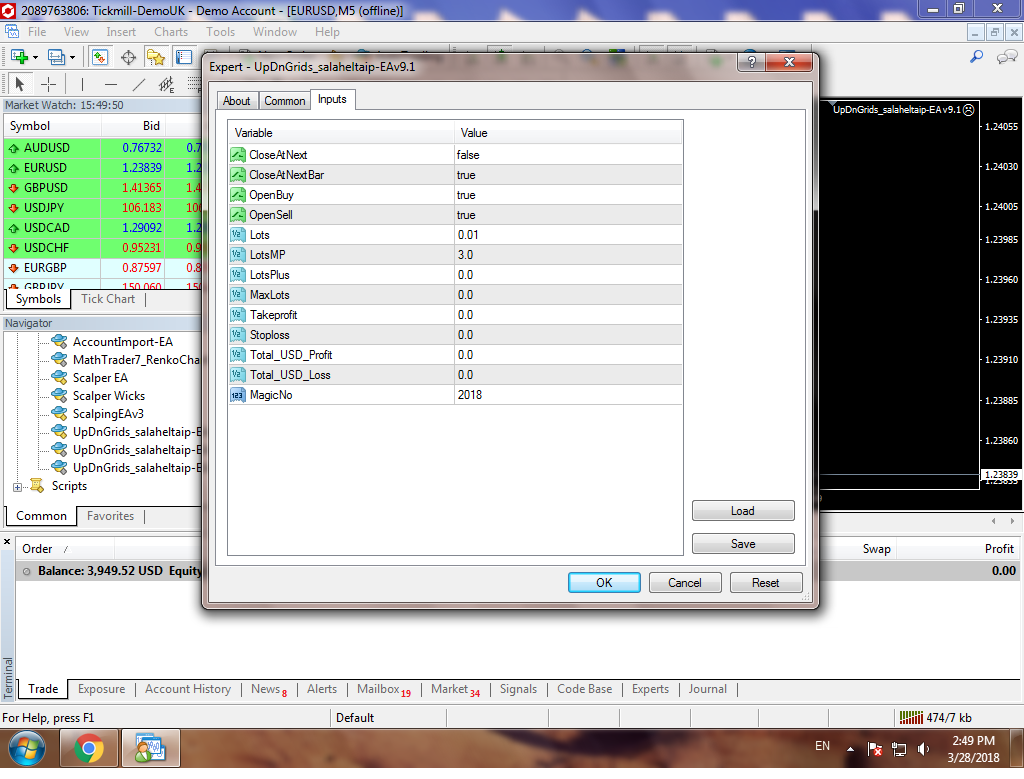This screenshot has width=1024, height=779.
Task: Click the Save button
Action: tap(743, 543)
